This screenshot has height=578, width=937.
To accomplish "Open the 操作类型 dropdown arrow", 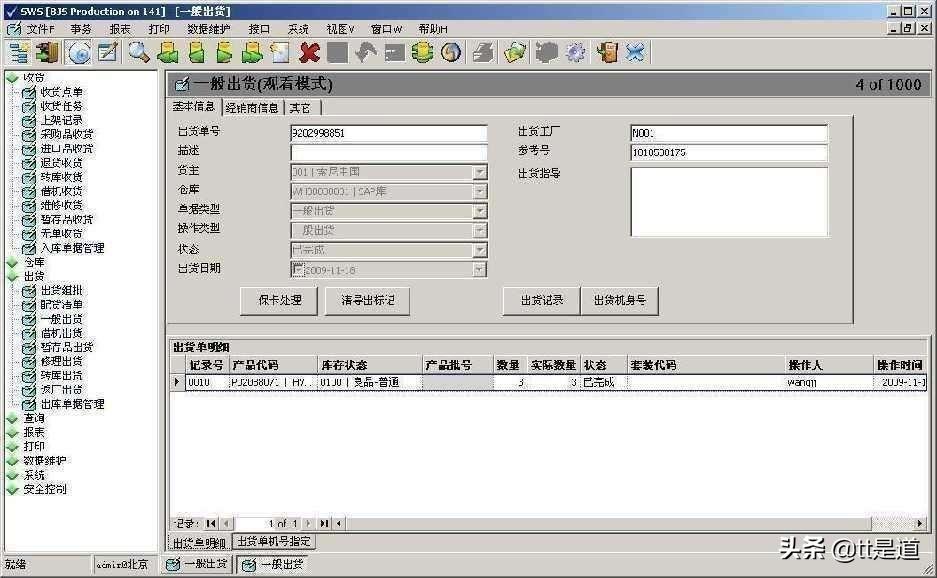I will click(x=479, y=230).
